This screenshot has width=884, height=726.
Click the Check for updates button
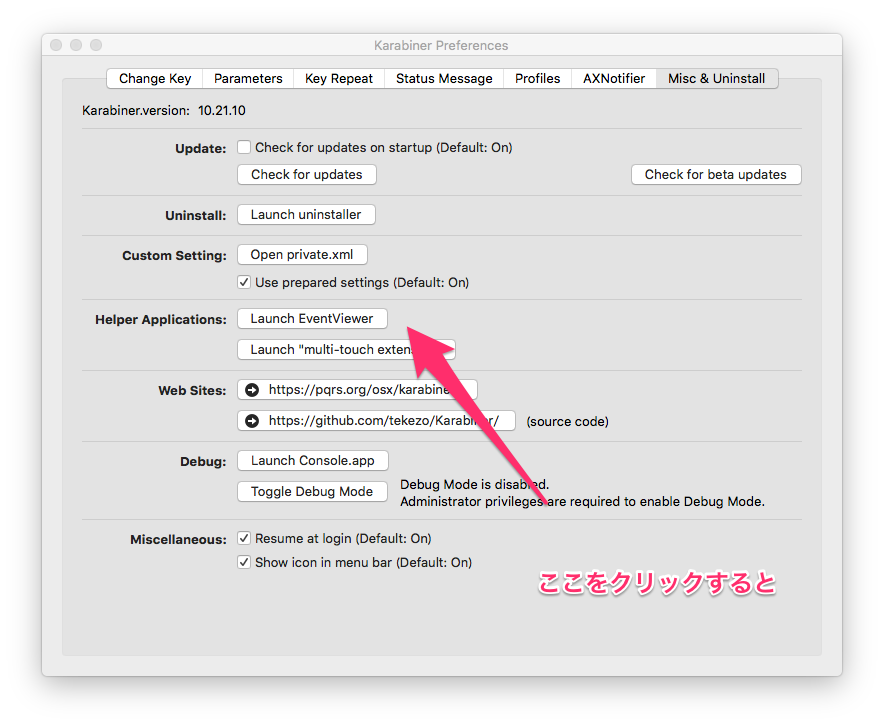click(x=307, y=175)
